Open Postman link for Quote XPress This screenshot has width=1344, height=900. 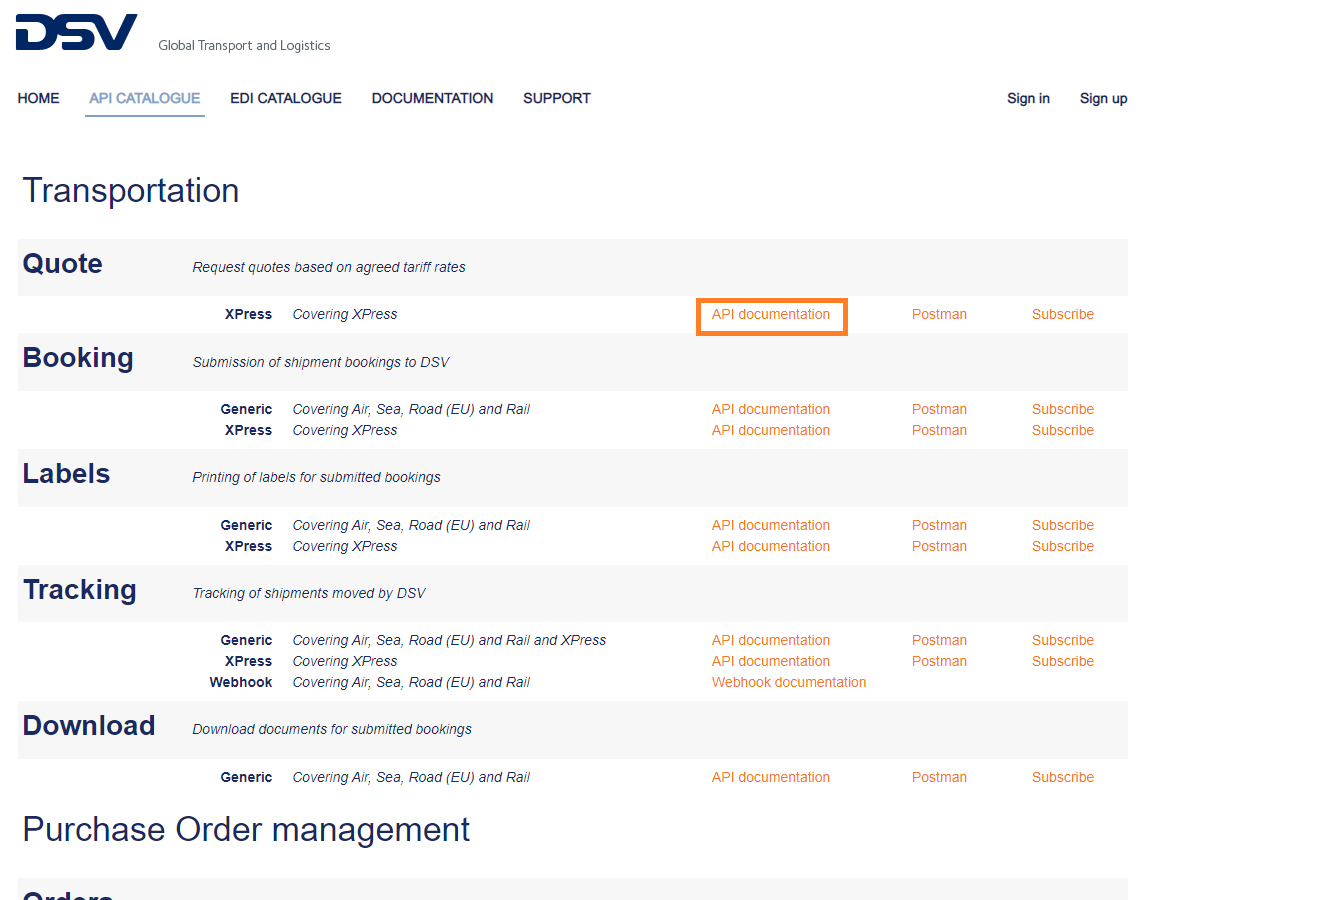(x=939, y=314)
